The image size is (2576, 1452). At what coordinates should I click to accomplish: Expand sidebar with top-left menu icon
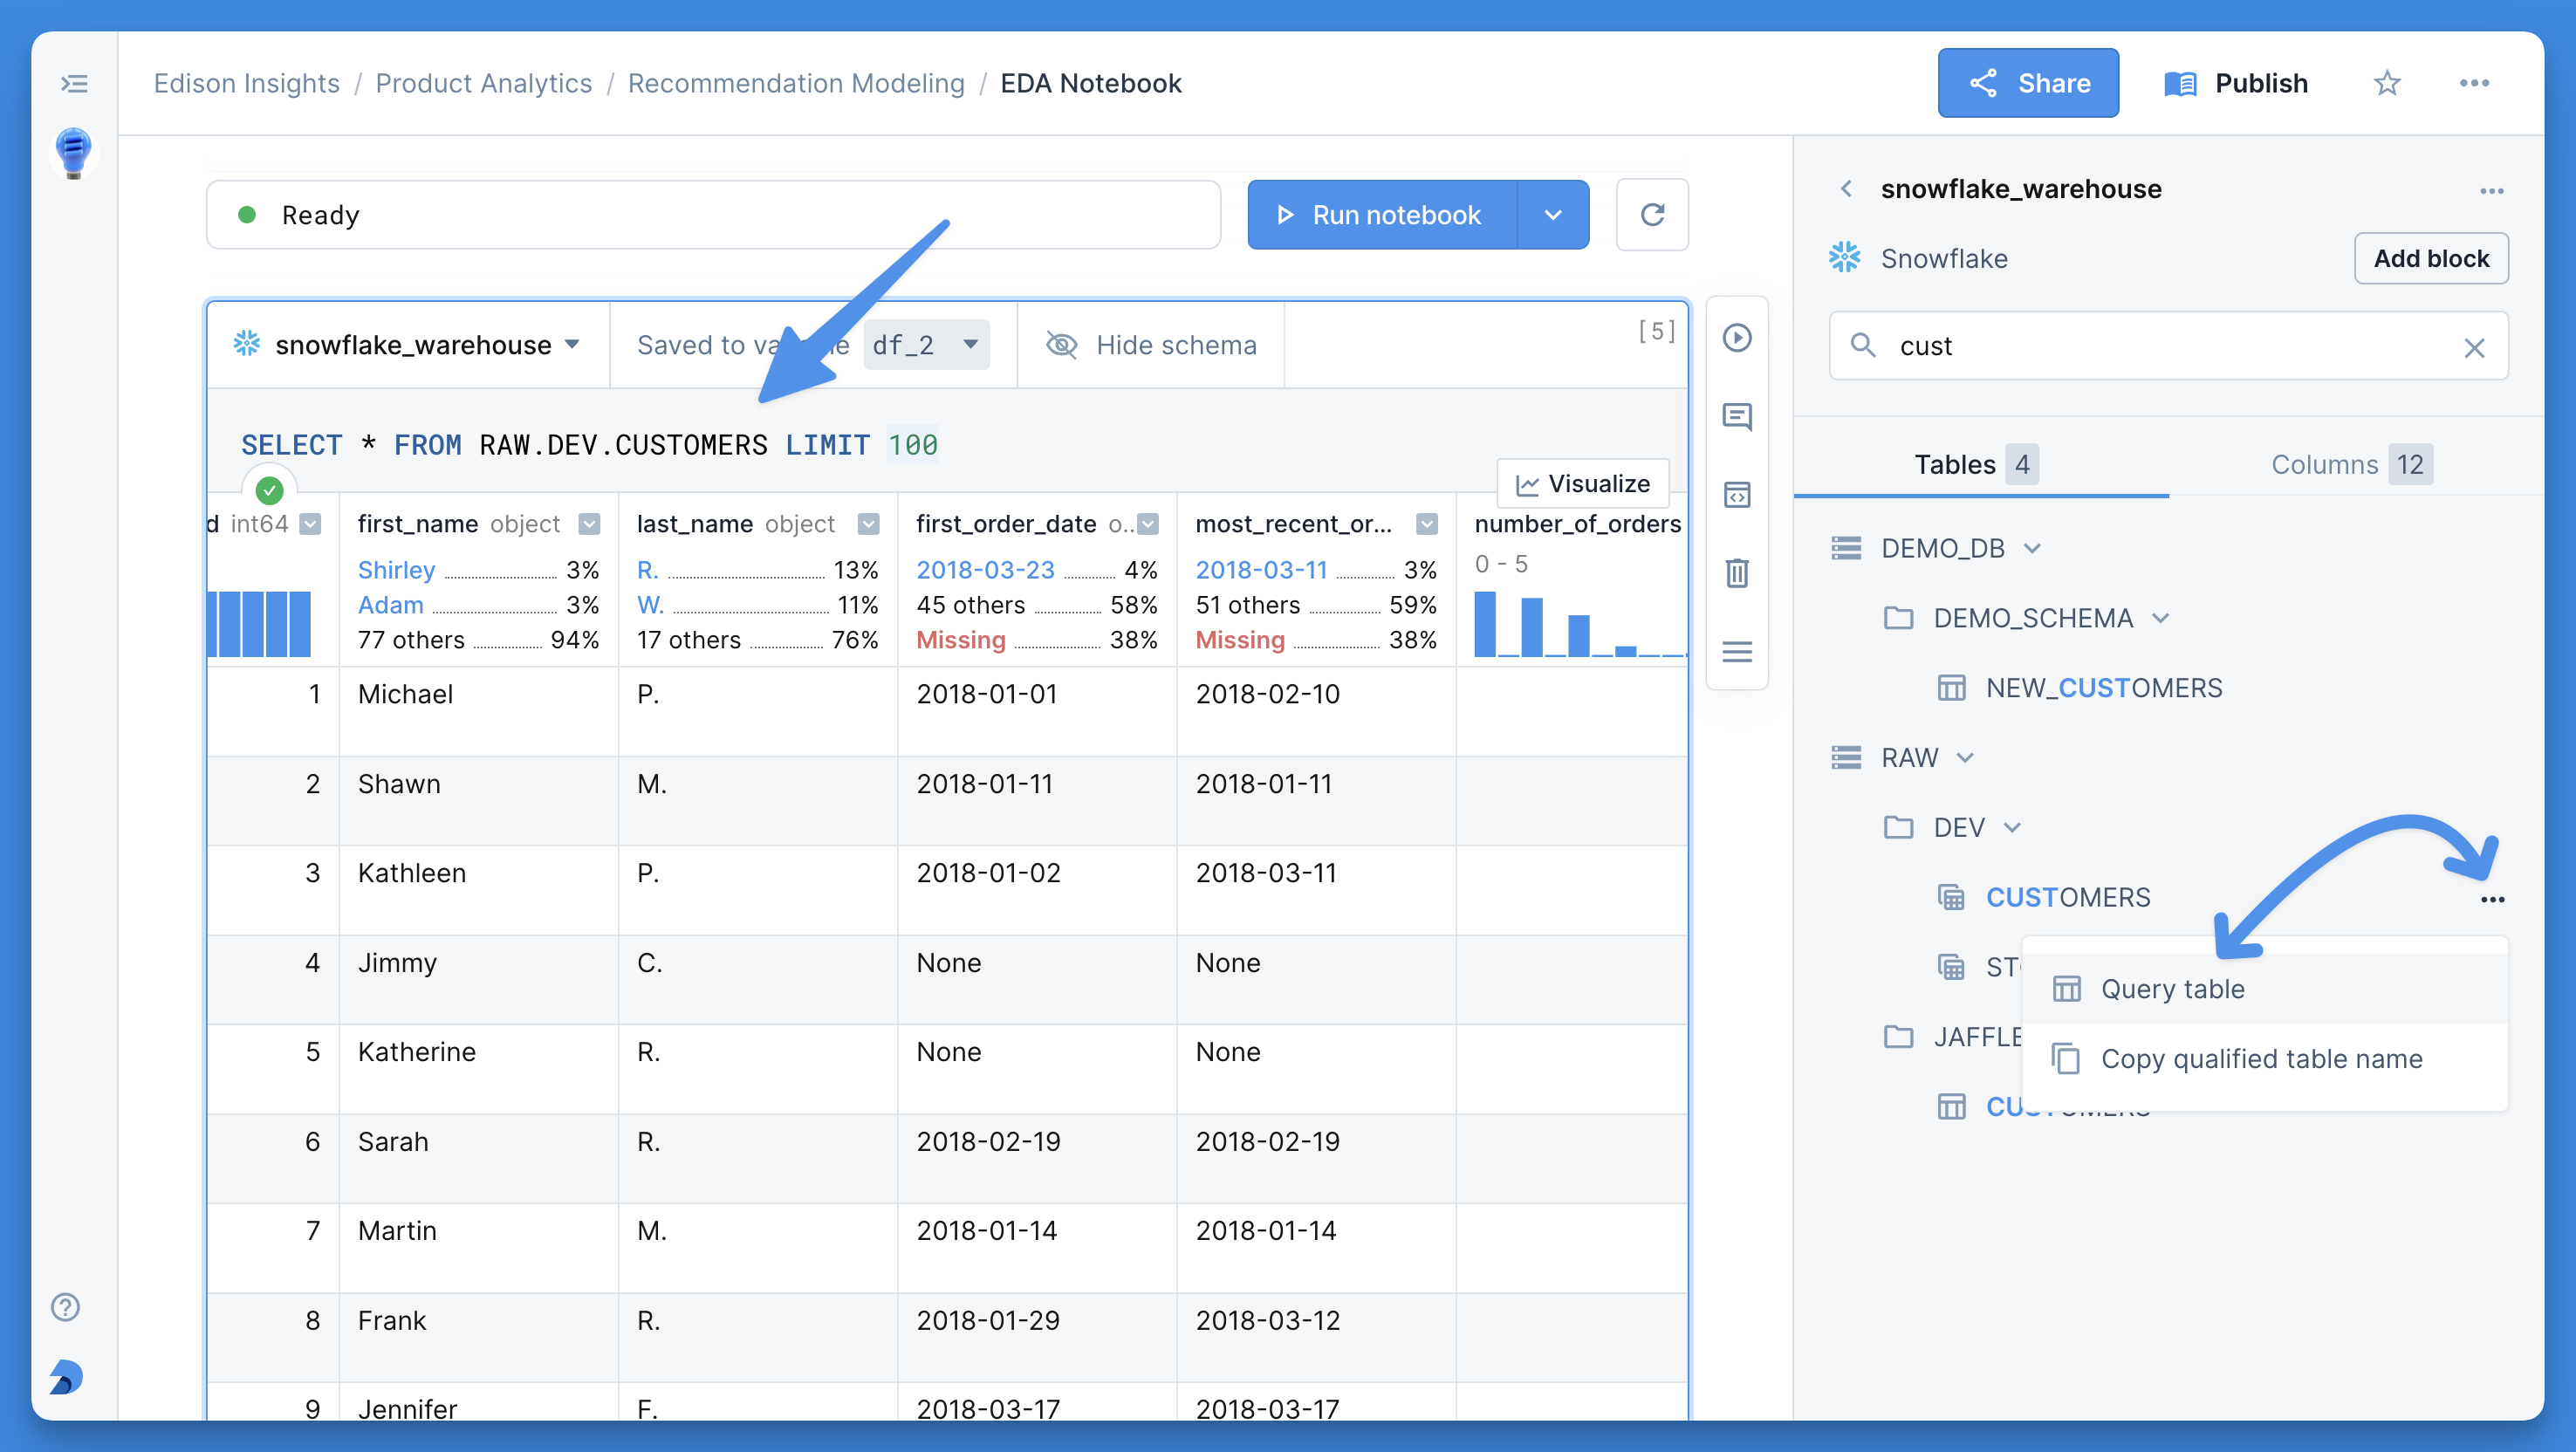coord(74,83)
